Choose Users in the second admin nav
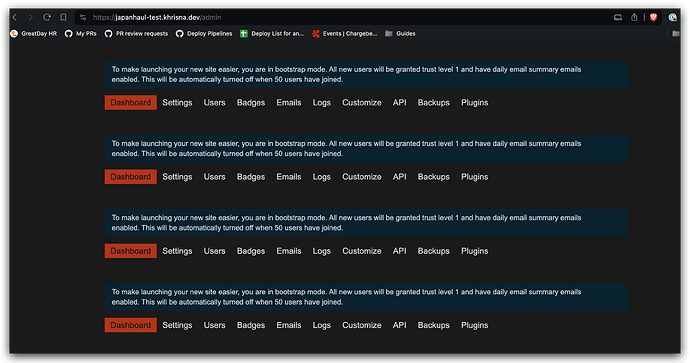This screenshot has width=690, height=363. tap(214, 177)
